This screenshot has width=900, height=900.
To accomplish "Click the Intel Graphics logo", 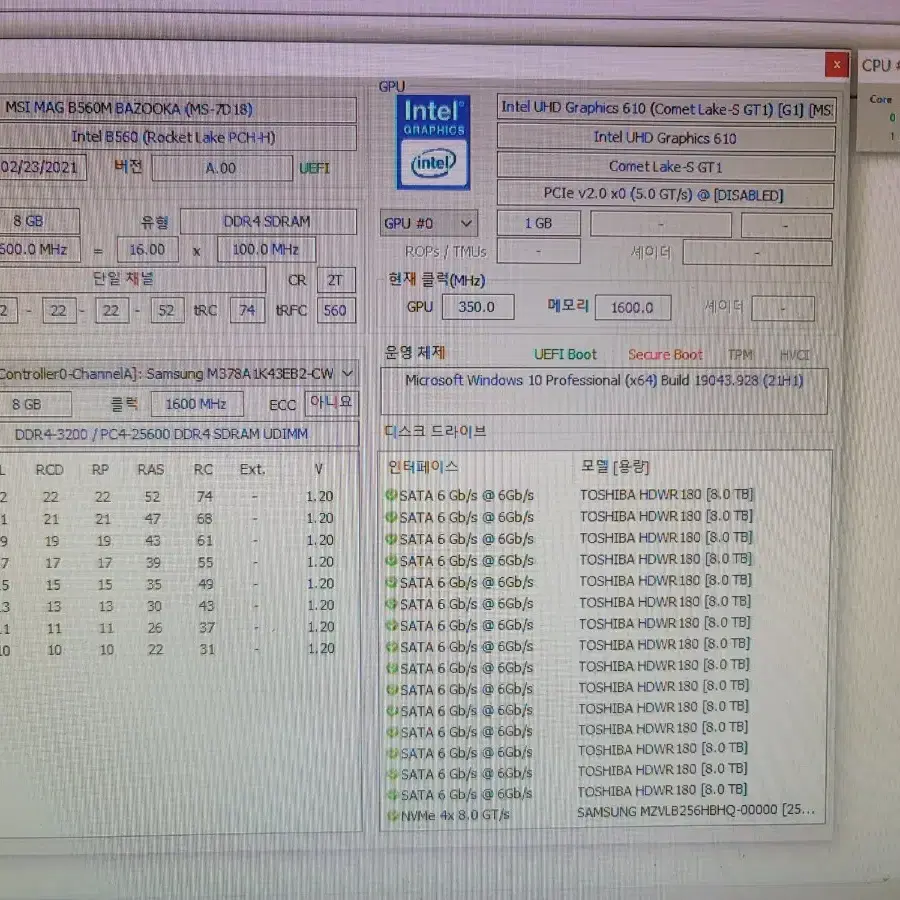I will point(433,142).
